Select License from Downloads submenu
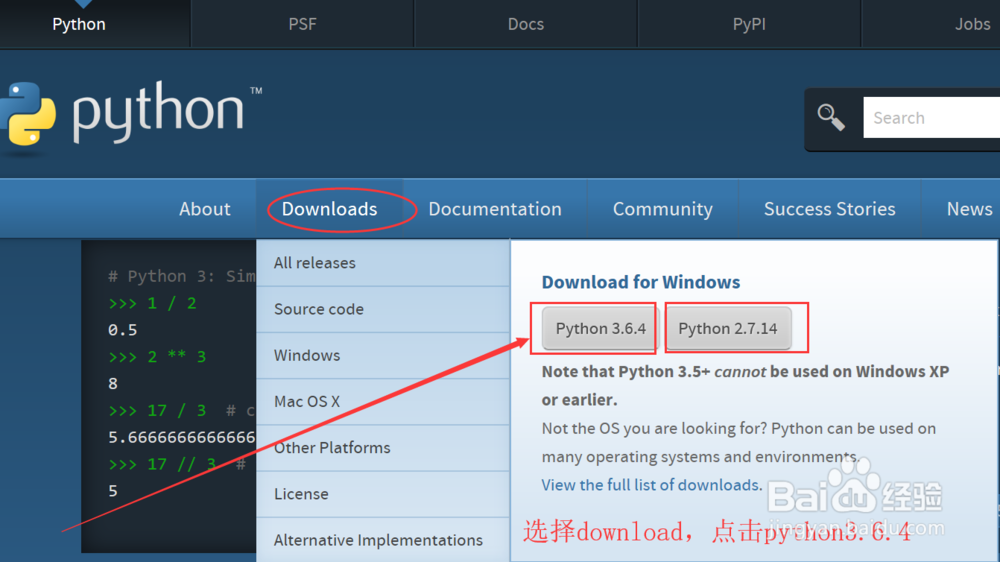 [x=383, y=494]
